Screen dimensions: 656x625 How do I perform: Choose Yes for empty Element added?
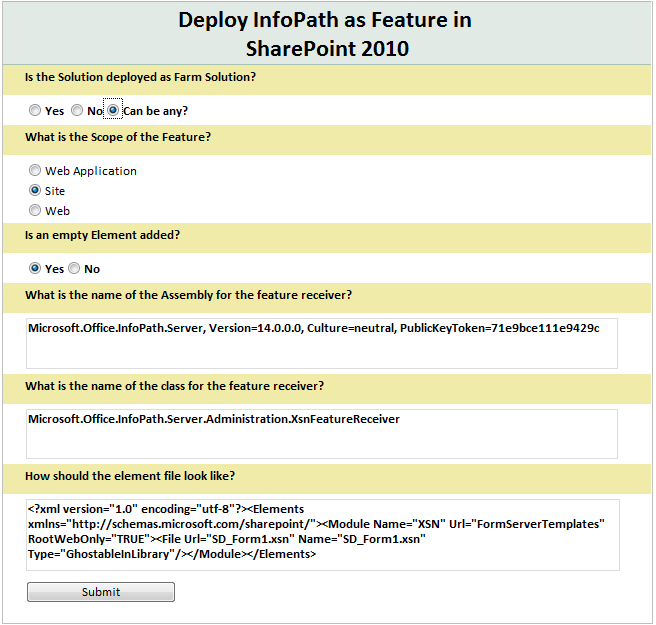[x=35, y=268]
